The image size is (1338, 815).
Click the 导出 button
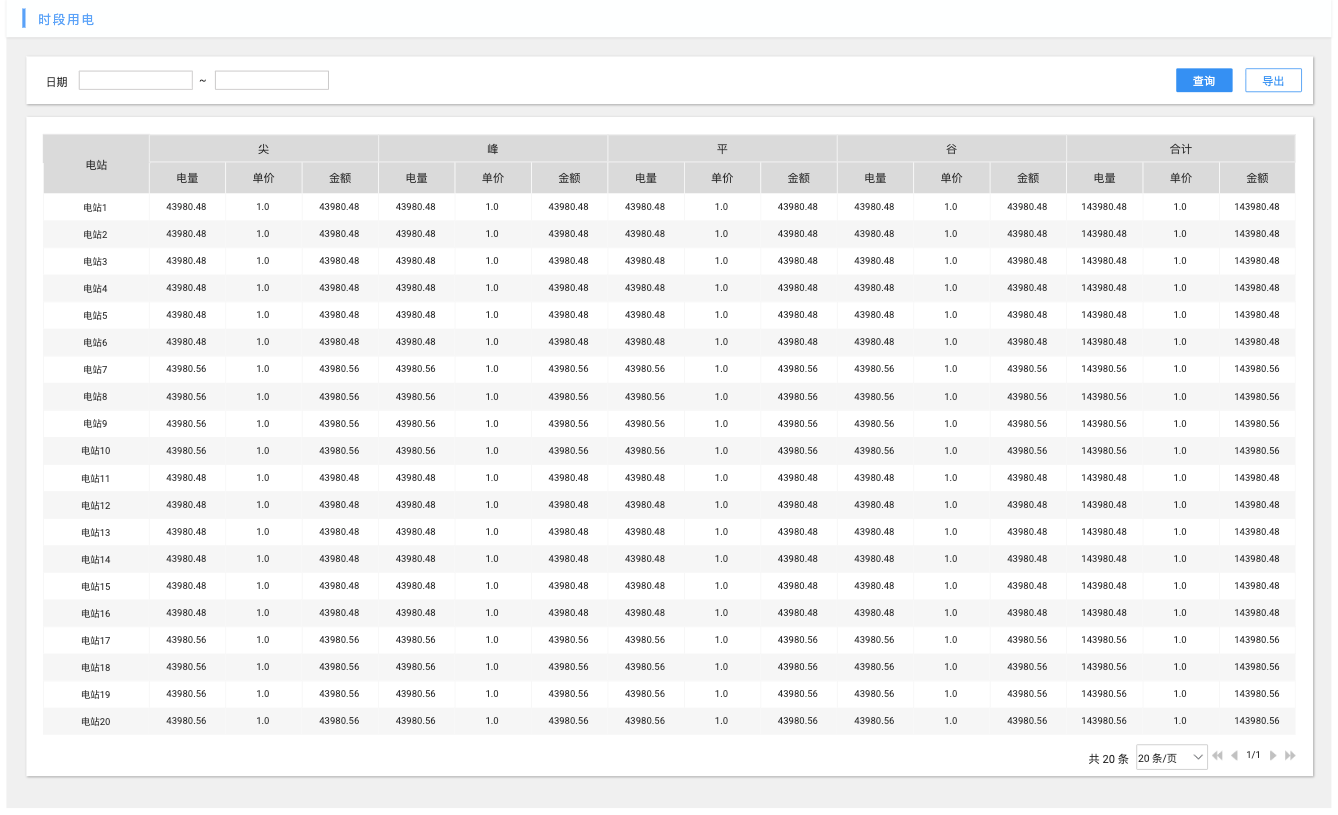click(x=1273, y=81)
